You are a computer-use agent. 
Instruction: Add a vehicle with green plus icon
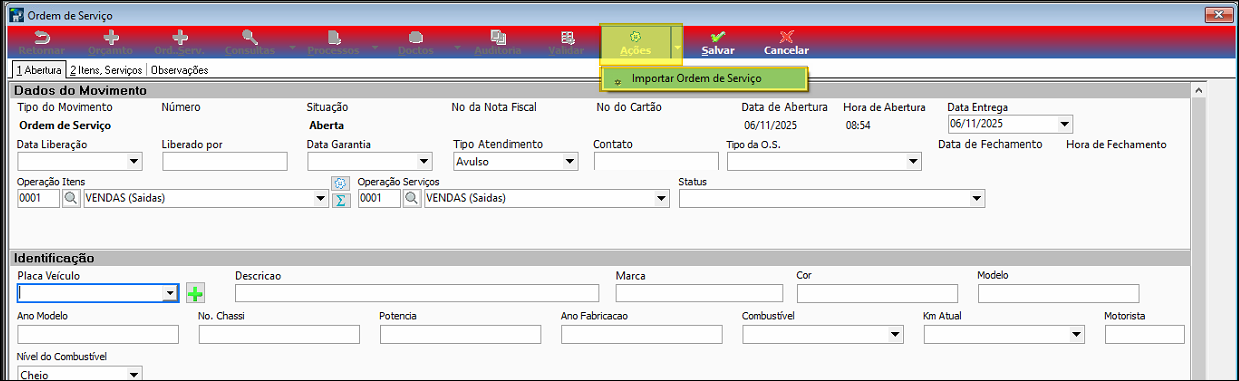[195, 293]
